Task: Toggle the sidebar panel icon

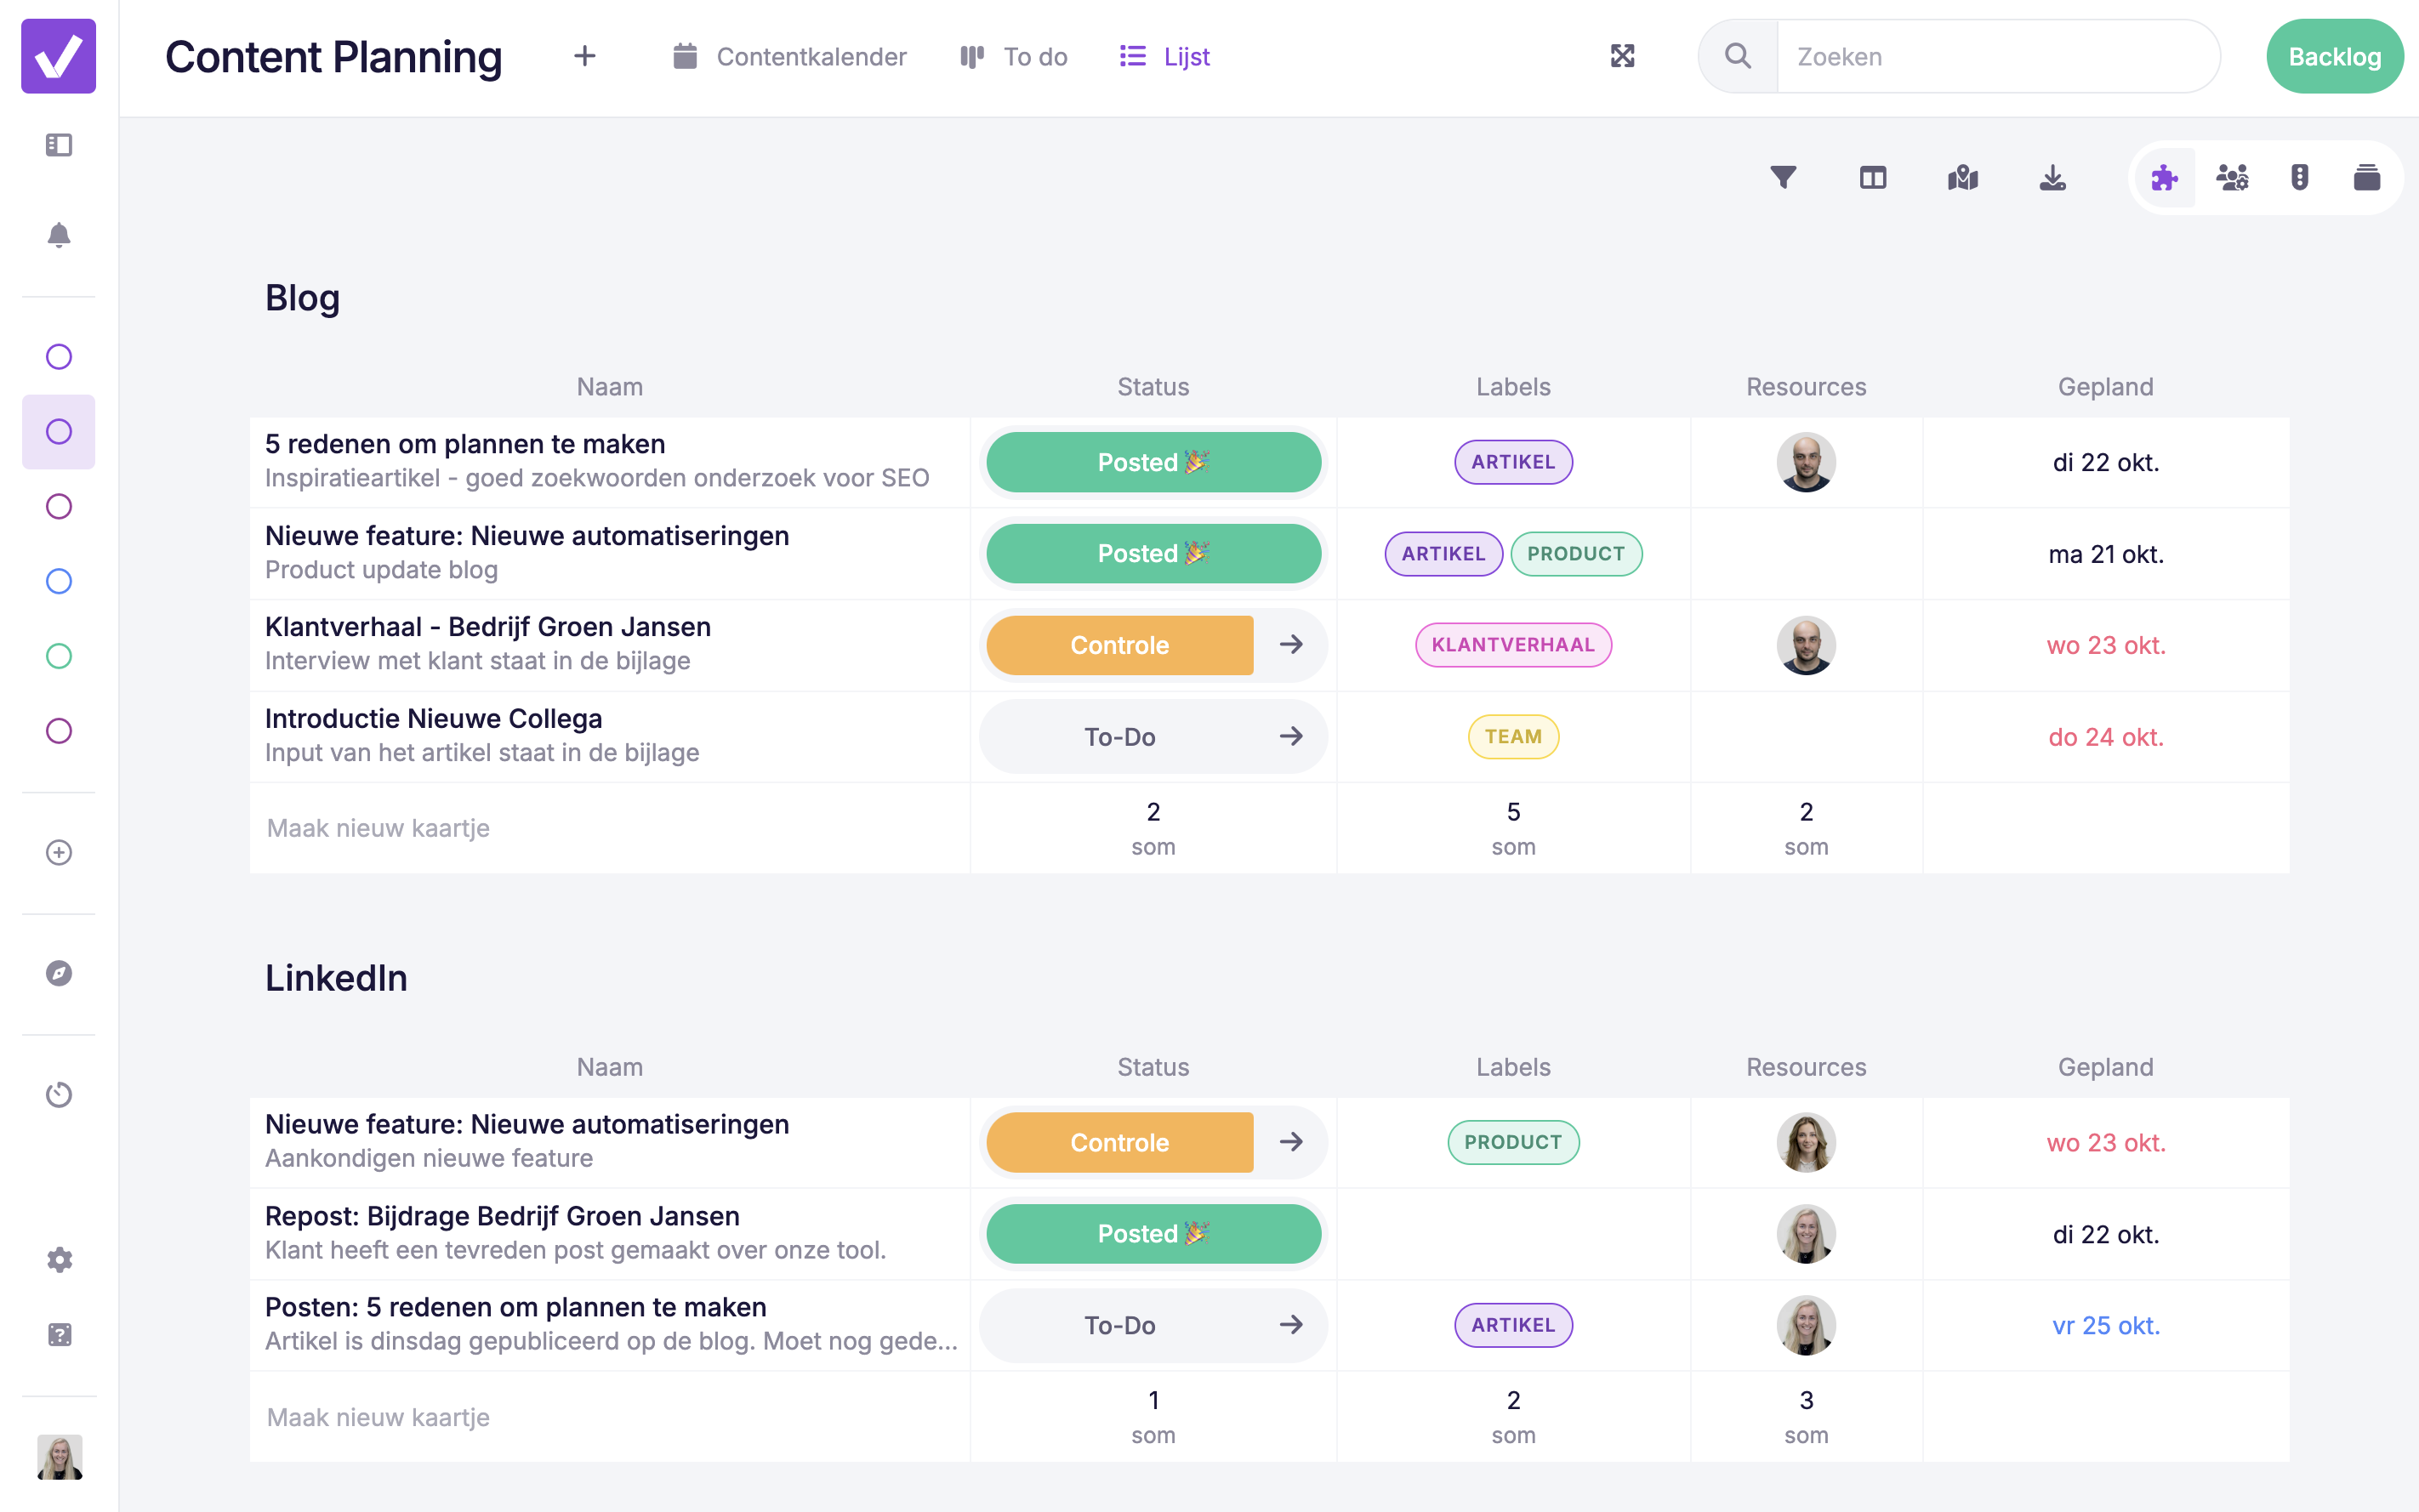Action: tap(59, 145)
